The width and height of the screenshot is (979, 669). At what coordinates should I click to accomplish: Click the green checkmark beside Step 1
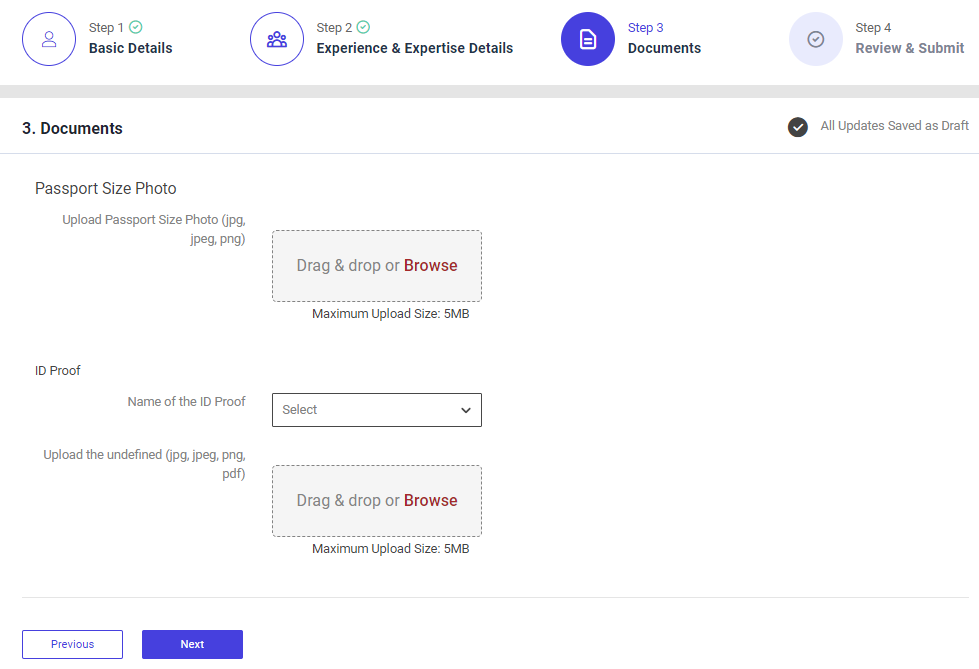135,27
